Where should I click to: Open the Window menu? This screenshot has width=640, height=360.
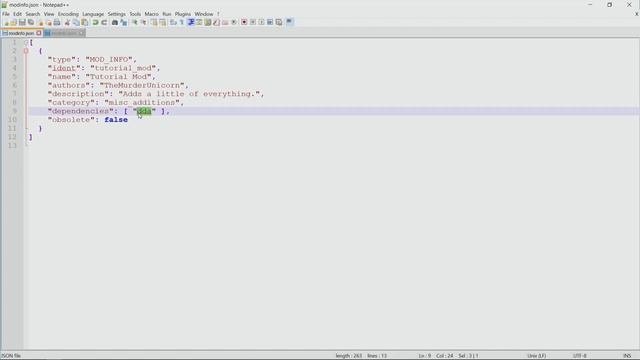204,14
